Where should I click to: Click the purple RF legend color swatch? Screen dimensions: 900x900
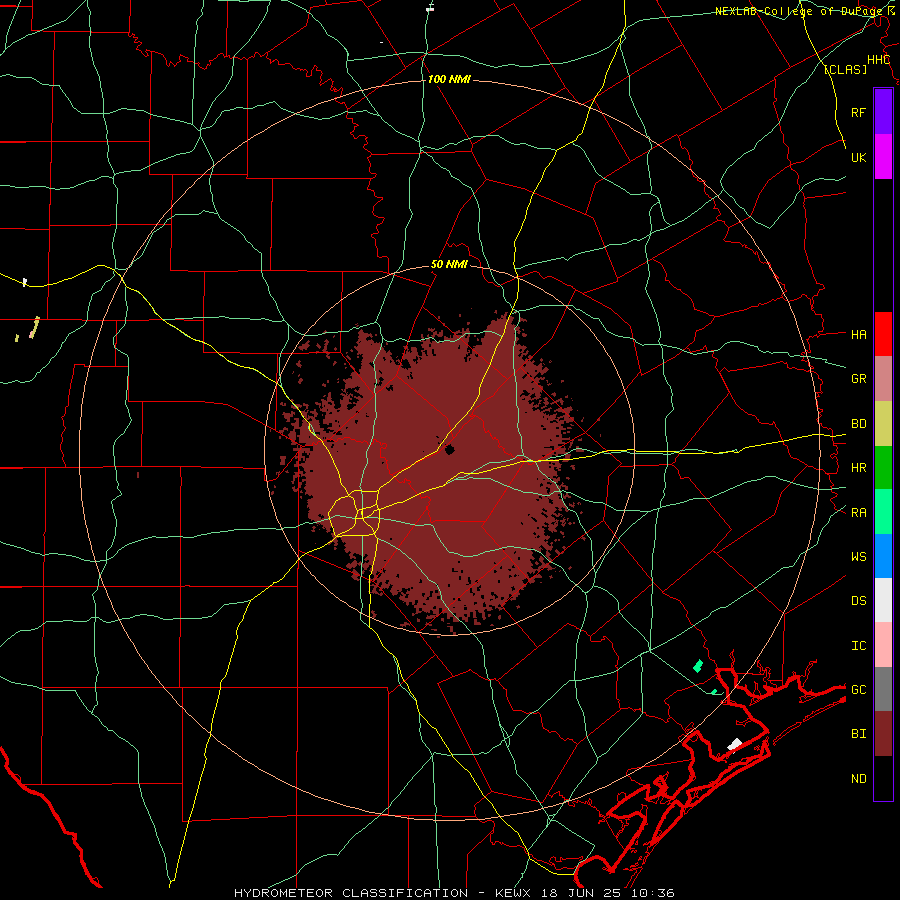883,111
